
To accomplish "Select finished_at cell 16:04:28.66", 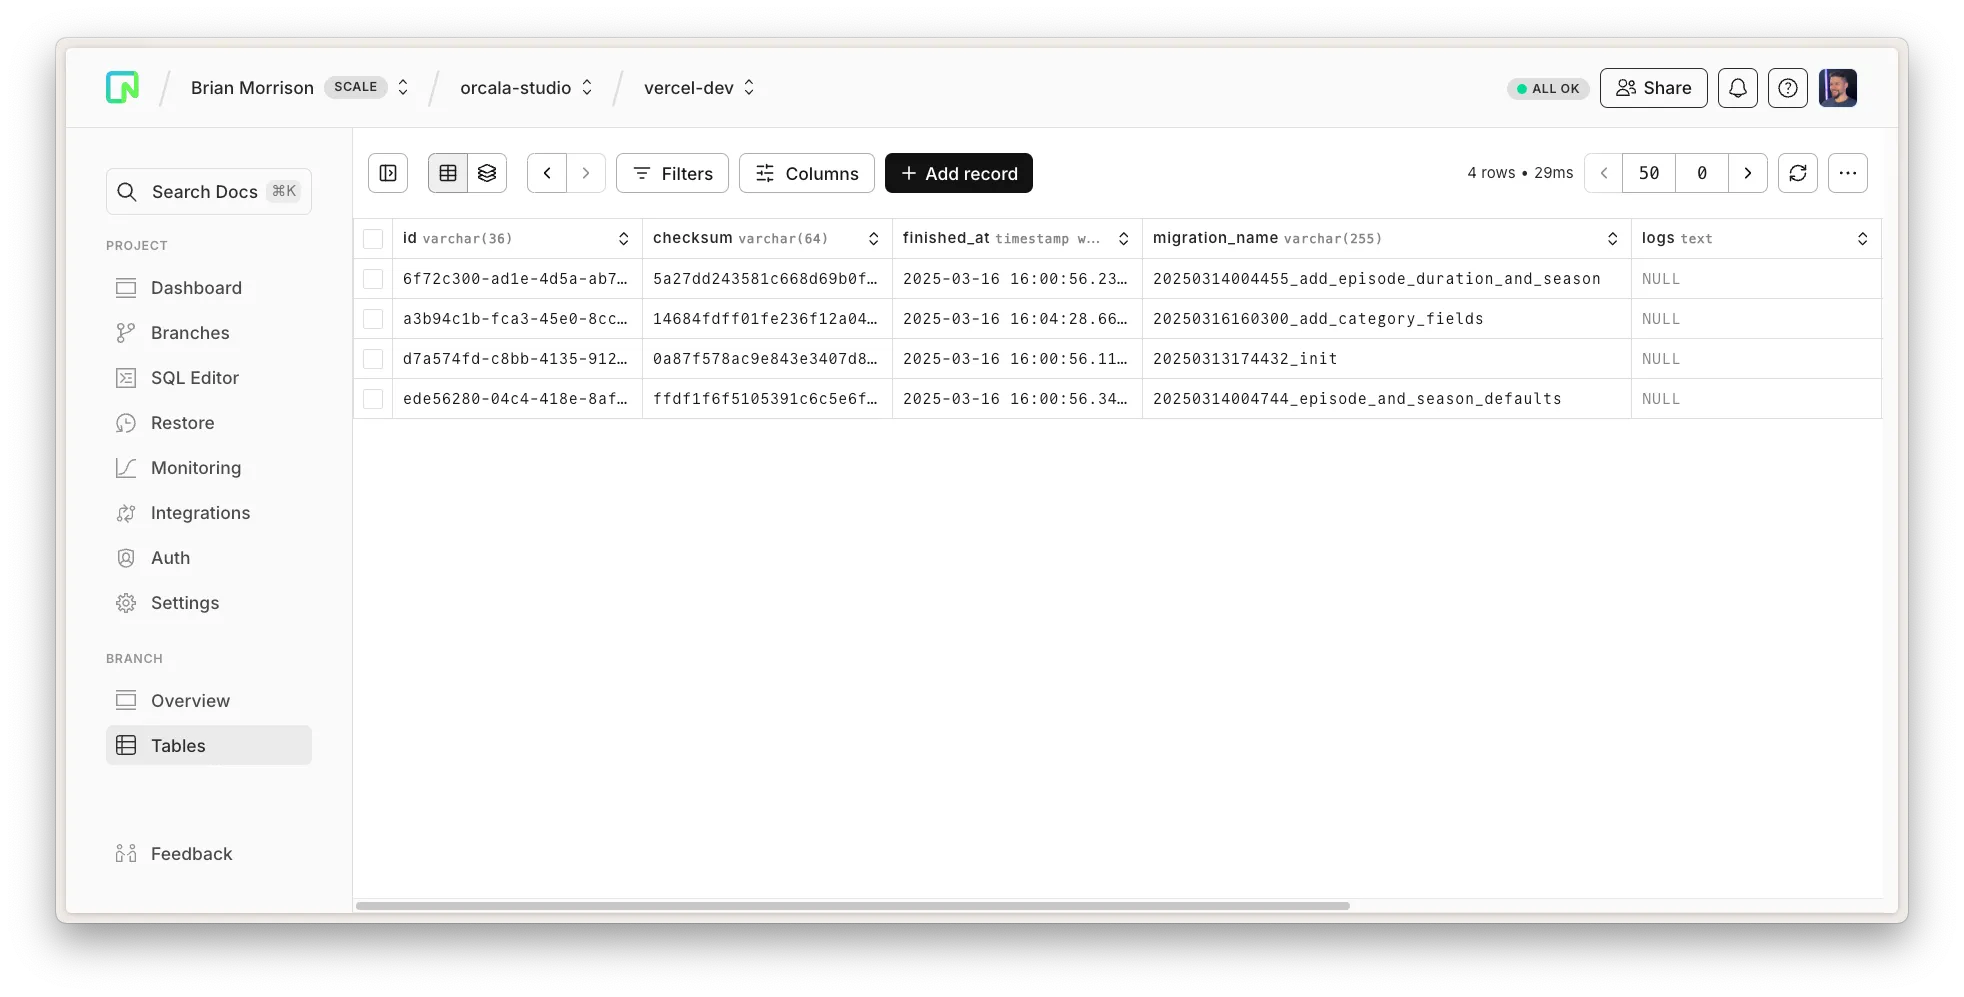I will click(x=1017, y=319).
